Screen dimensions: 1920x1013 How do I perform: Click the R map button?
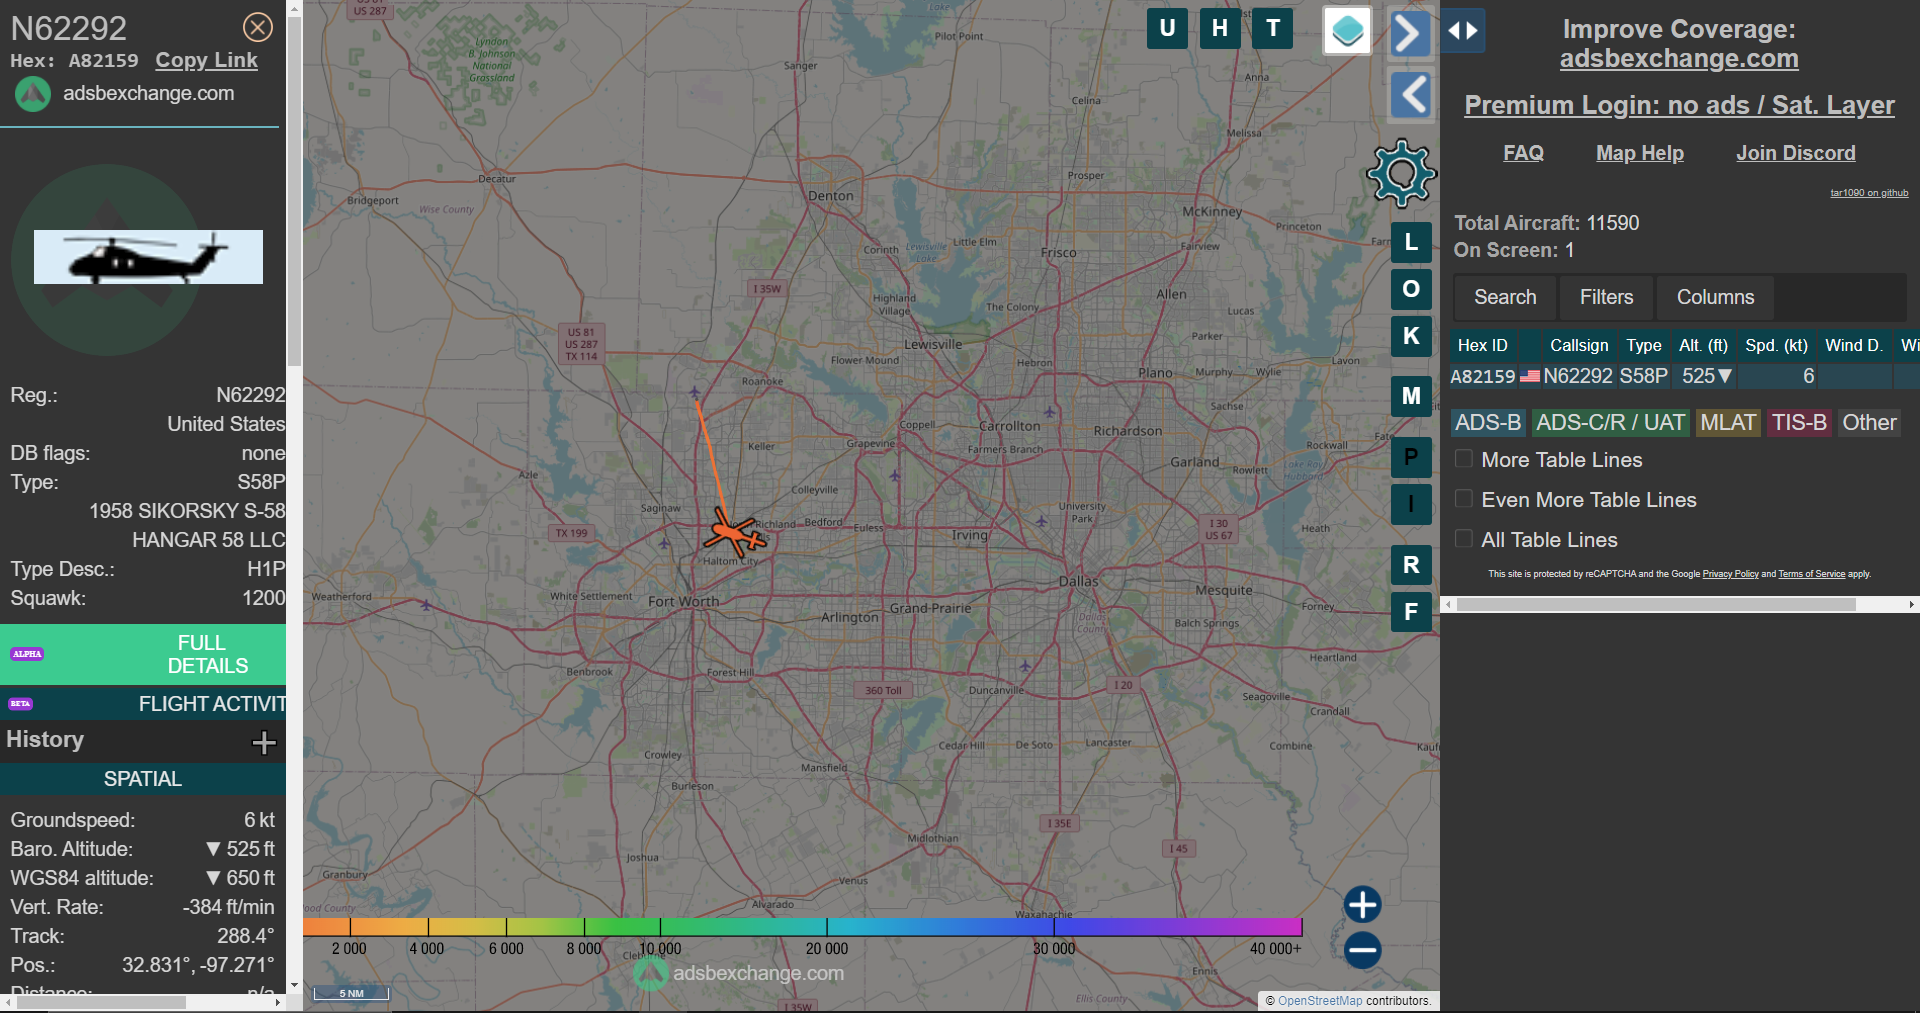click(x=1411, y=565)
